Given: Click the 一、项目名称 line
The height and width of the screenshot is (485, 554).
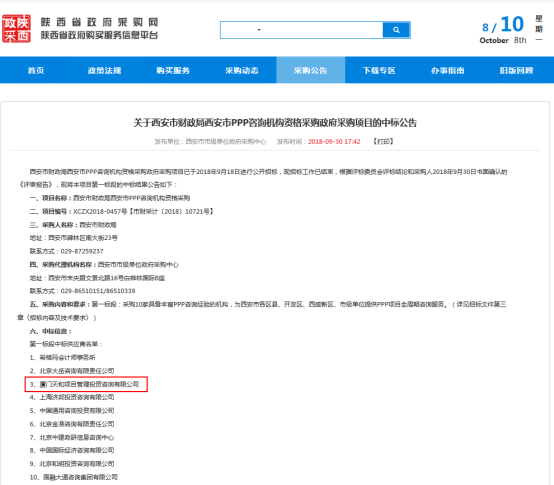Looking at the screenshot, I should click(x=110, y=198).
